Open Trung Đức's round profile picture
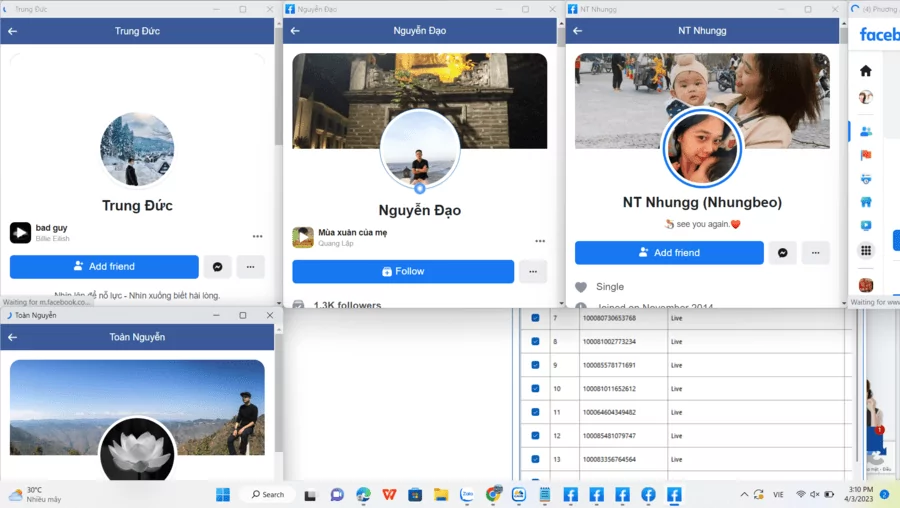 click(x=137, y=149)
